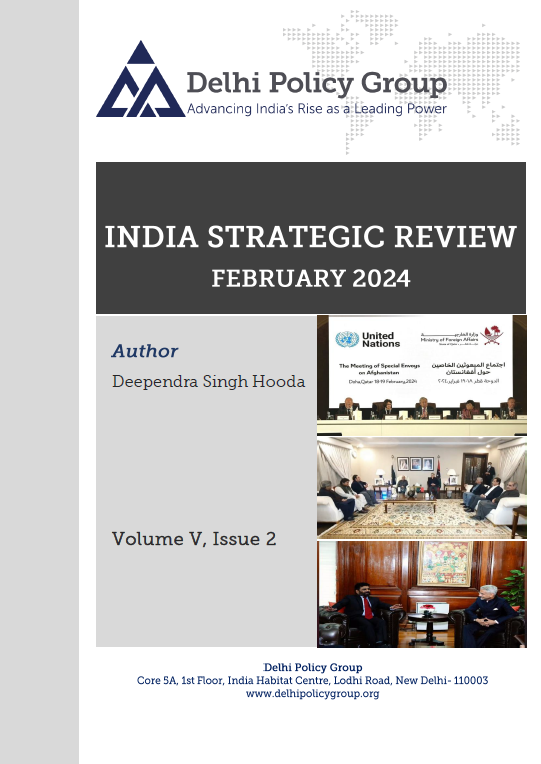
Task: Click 'The Meeting of Special Envoys on Afghanistan' banner text
Action: click(379, 369)
